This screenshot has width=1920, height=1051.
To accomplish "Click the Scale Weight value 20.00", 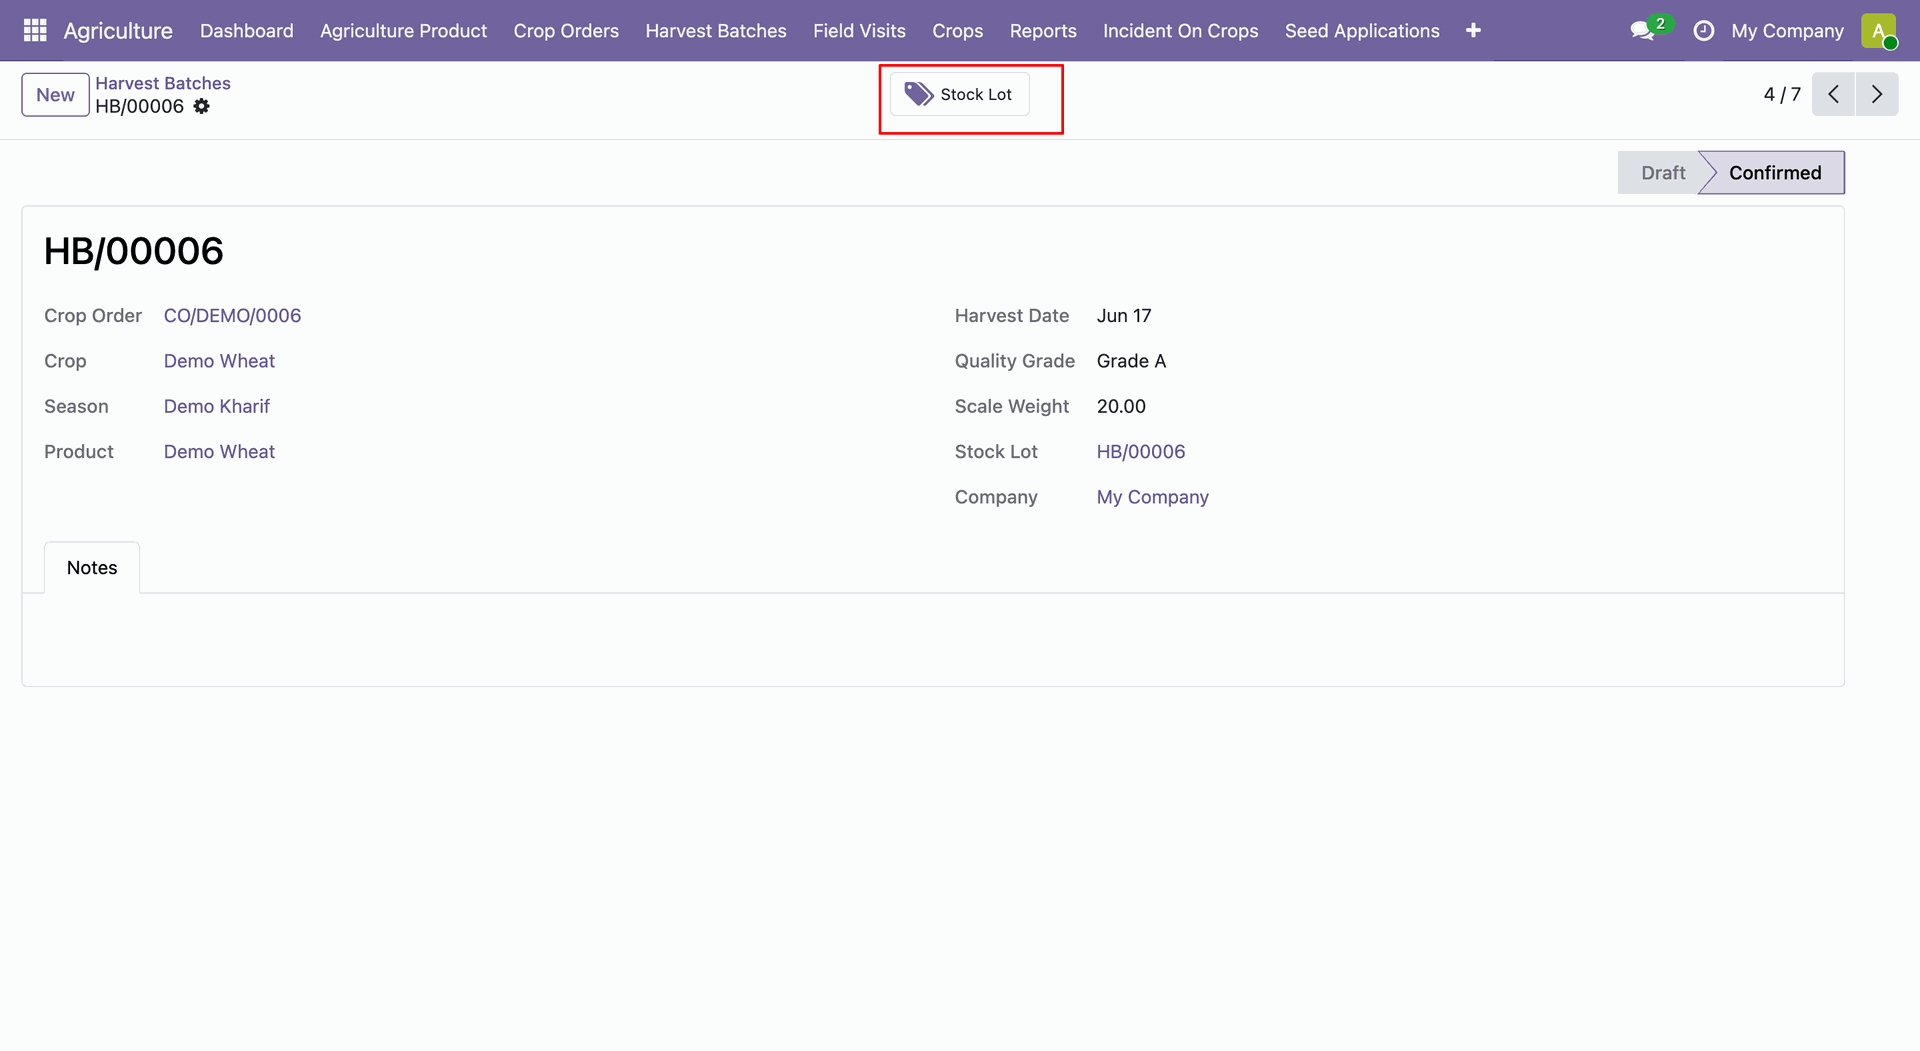I will pos(1121,407).
